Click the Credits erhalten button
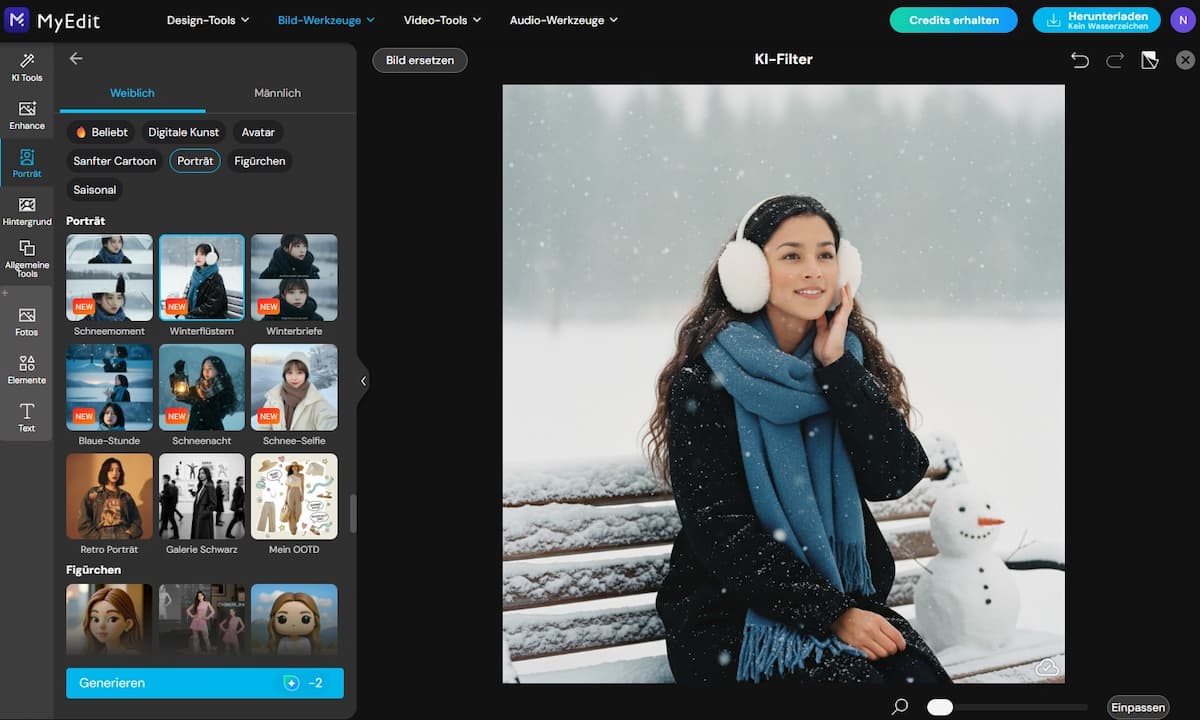Screen dimensions: 1200x720 tap(952, 19)
